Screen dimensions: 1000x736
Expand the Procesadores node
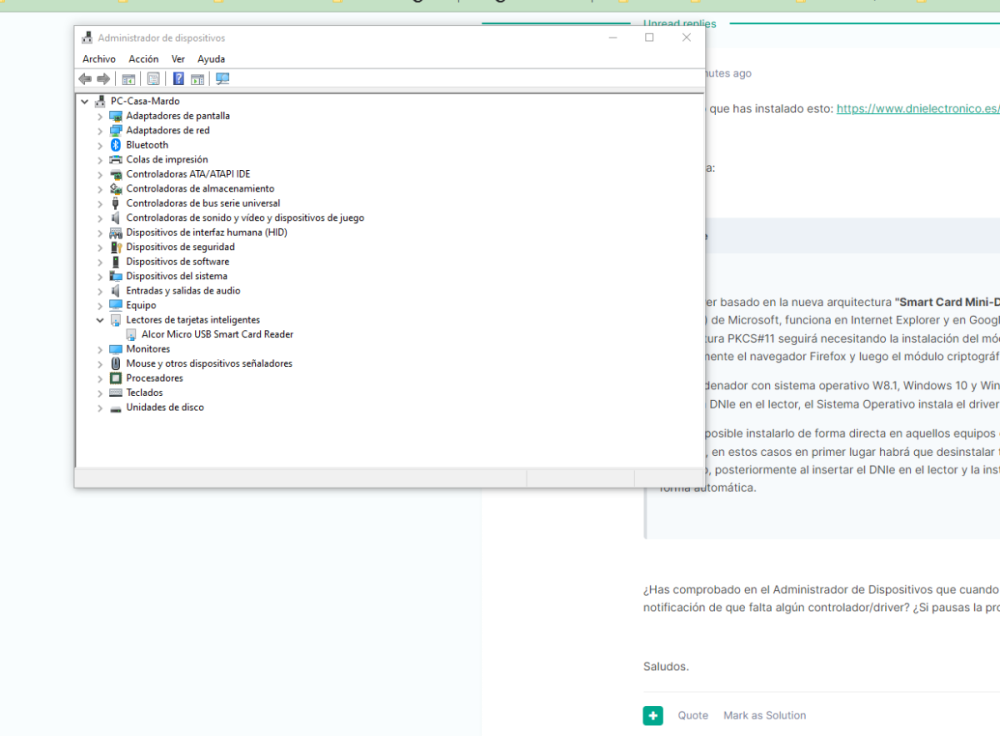[x=99, y=379]
